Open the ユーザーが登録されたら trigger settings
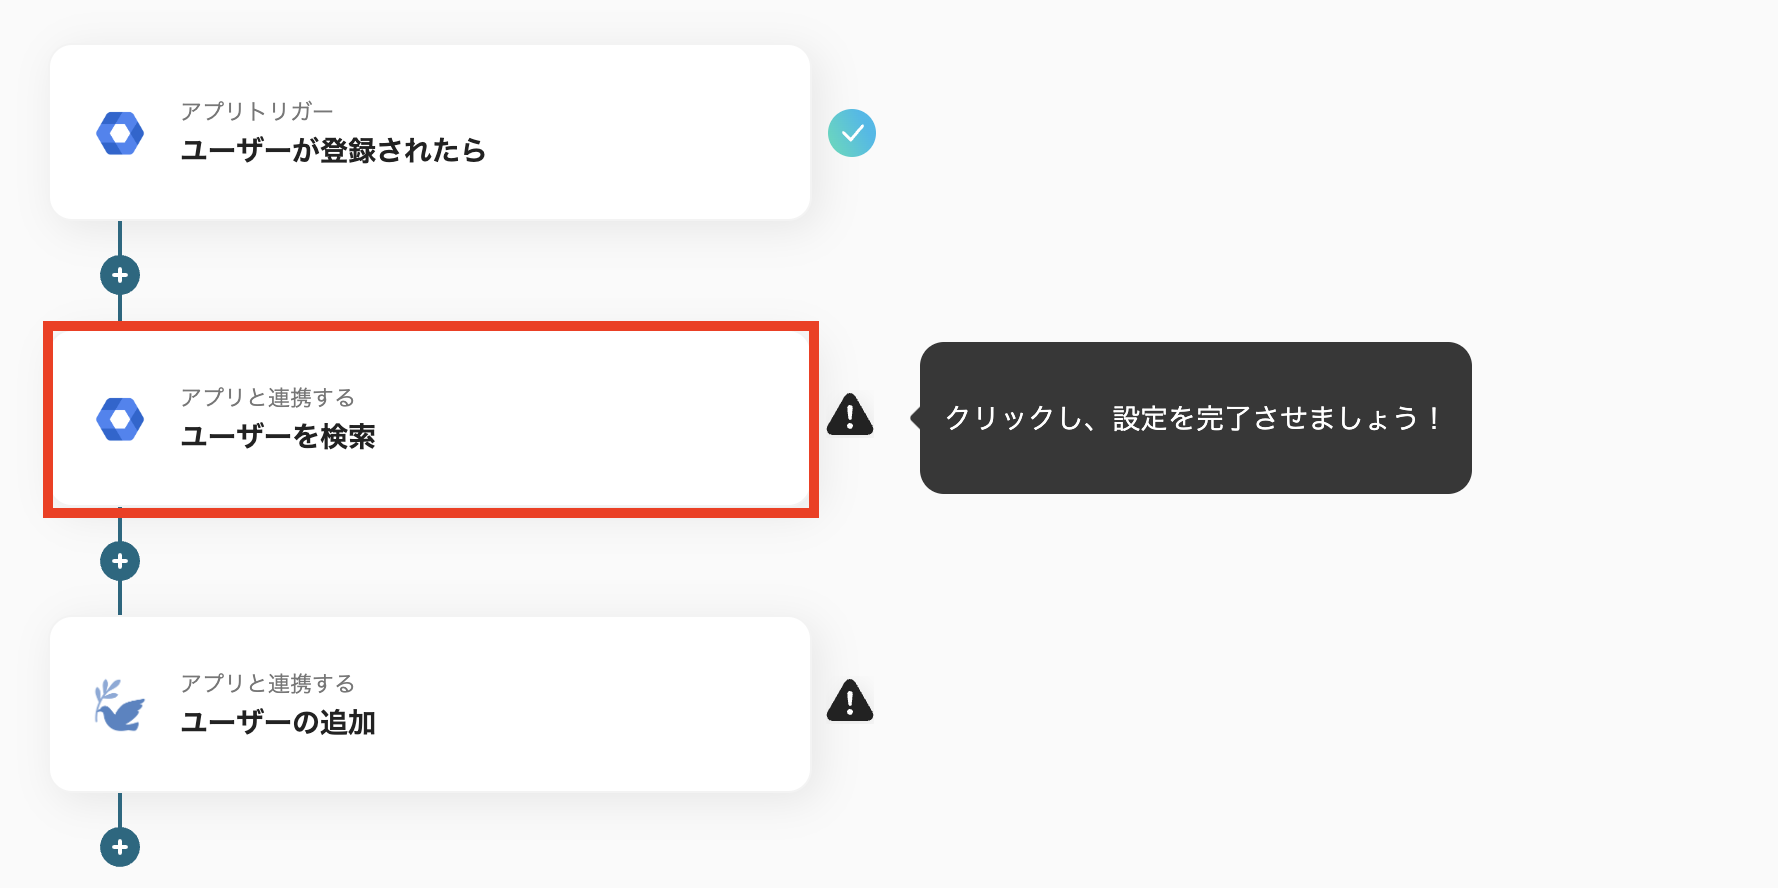 [x=430, y=132]
